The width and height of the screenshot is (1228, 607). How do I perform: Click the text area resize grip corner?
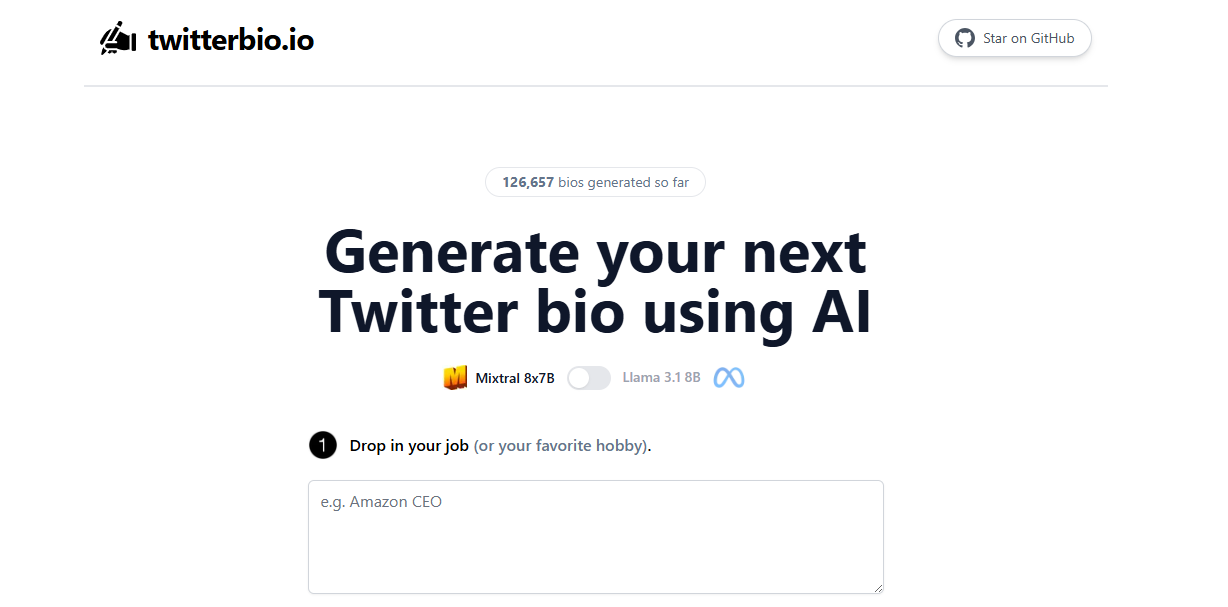pos(877,588)
